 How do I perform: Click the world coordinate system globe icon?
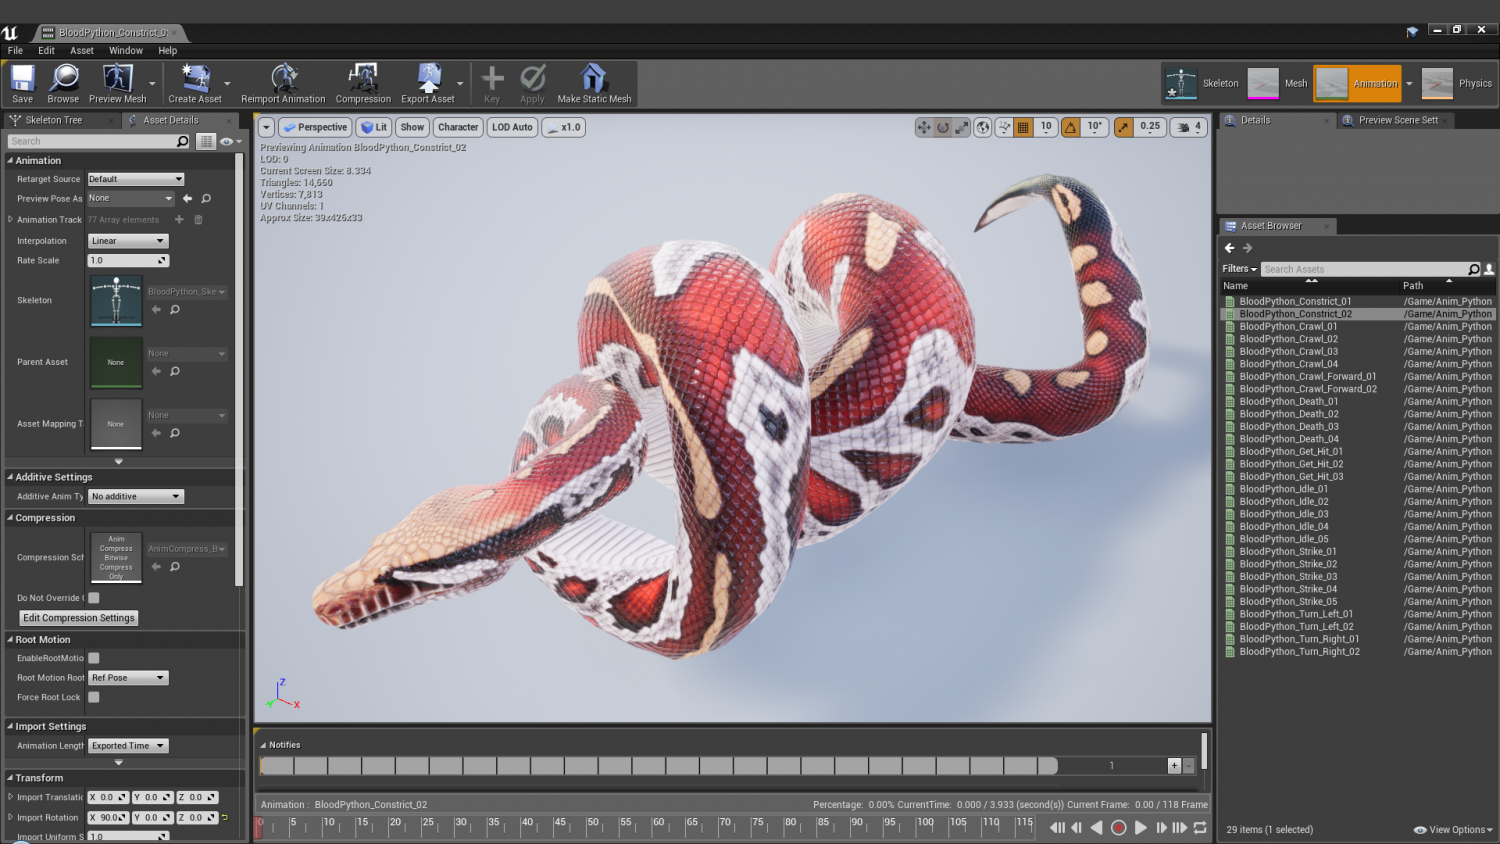click(983, 127)
